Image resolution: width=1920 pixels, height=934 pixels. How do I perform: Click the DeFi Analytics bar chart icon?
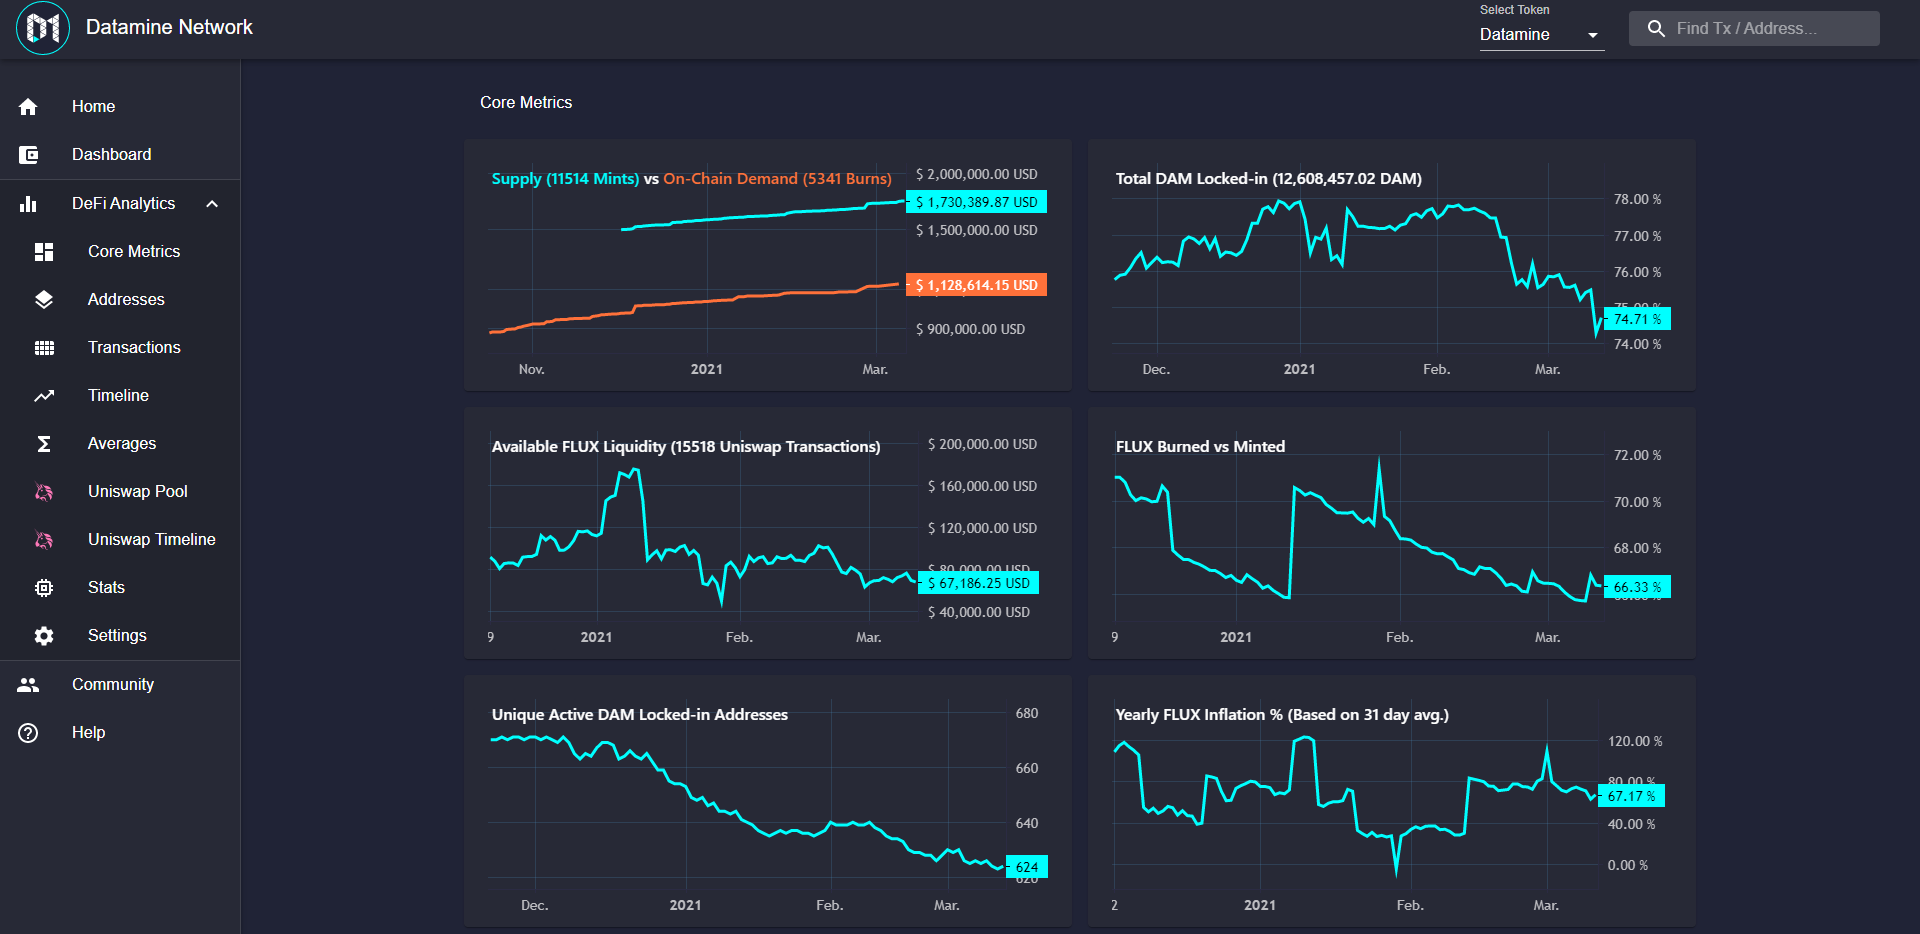point(28,203)
